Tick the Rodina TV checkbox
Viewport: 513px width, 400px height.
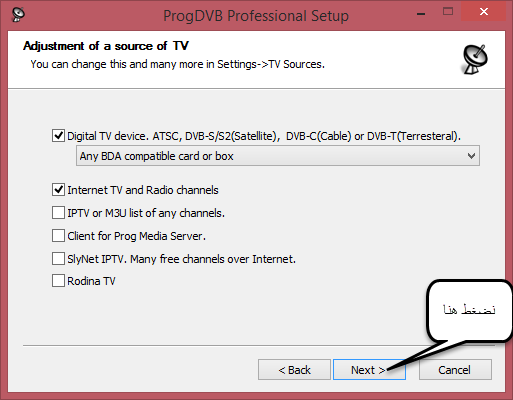(x=58, y=280)
